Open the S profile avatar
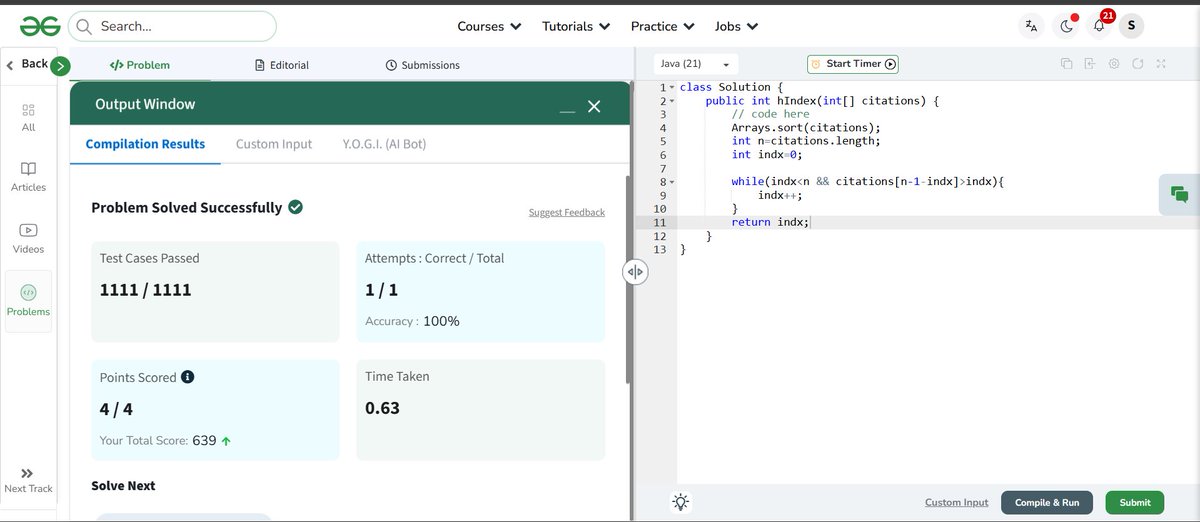The width and height of the screenshot is (1200, 522). [x=1131, y=26]
